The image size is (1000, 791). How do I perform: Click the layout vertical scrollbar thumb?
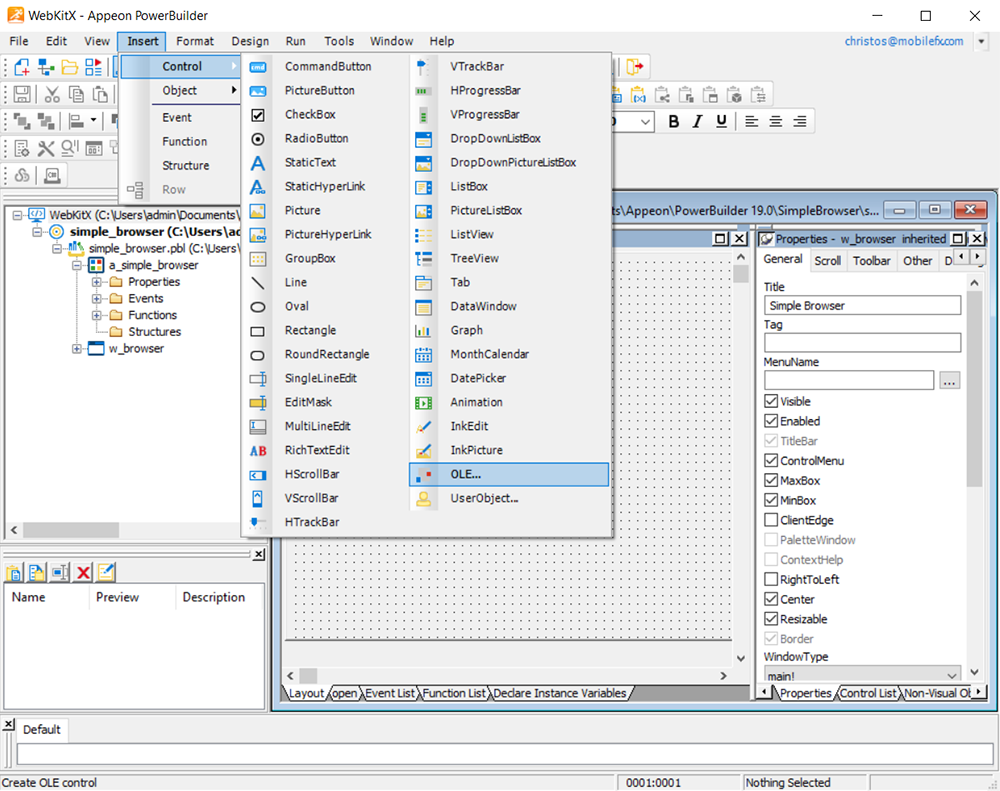(x=740, y=274)
